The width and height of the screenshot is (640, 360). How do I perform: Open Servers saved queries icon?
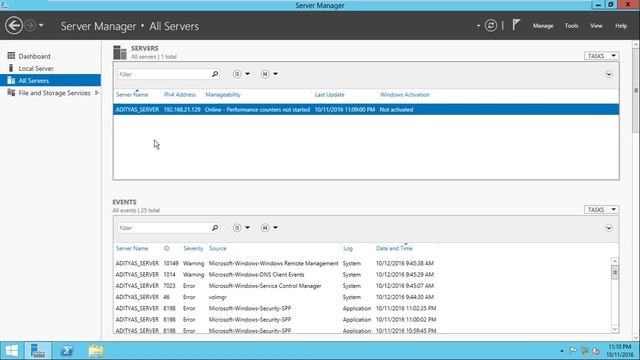265,74
